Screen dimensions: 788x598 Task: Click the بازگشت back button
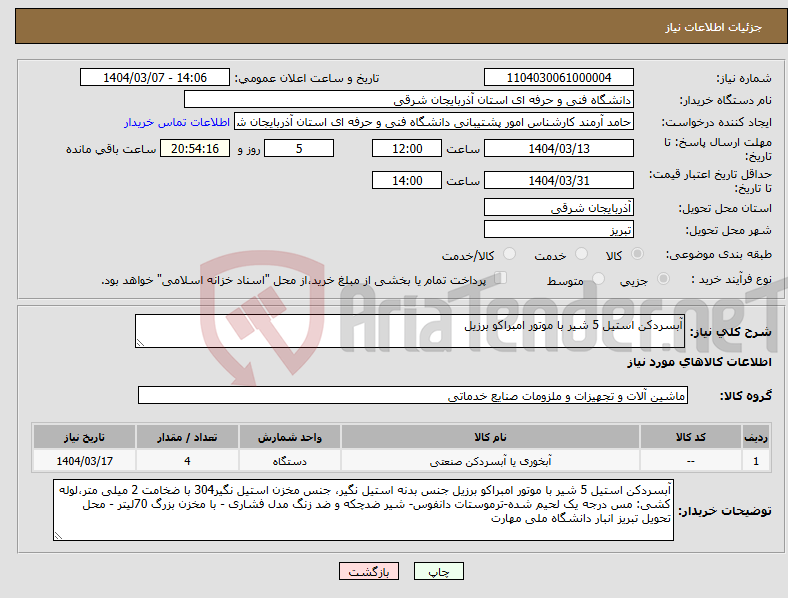(x=369, y=571)
